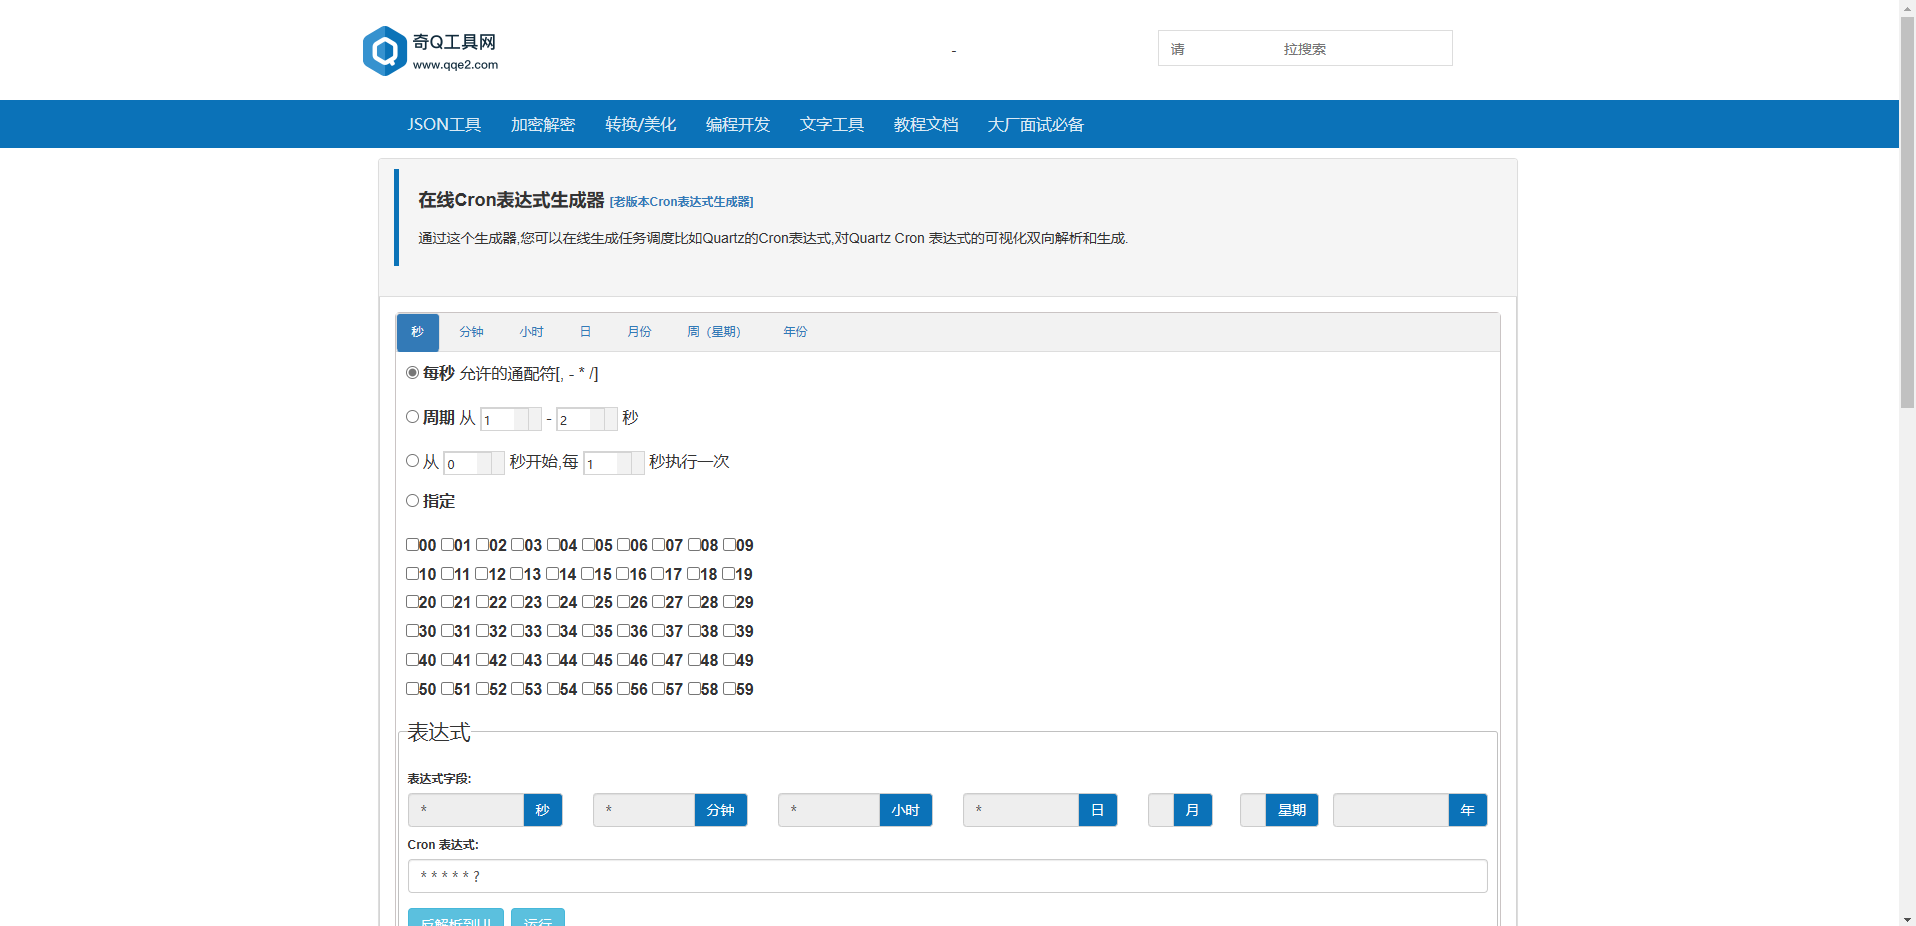Click the 奇Q工具网 logo icon
1916x926 pixels.
coord(383,50)
